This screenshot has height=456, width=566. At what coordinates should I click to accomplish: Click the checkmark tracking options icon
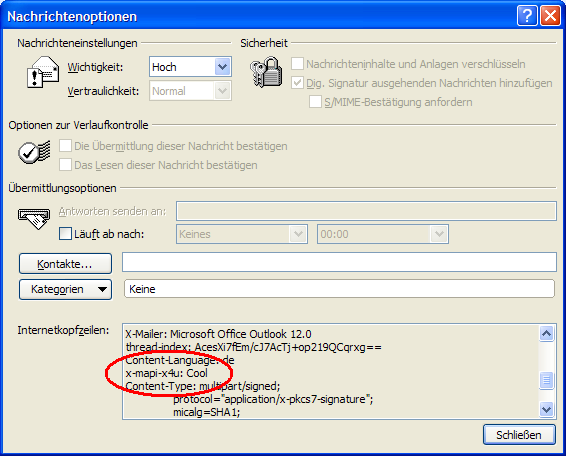(34, 152)
